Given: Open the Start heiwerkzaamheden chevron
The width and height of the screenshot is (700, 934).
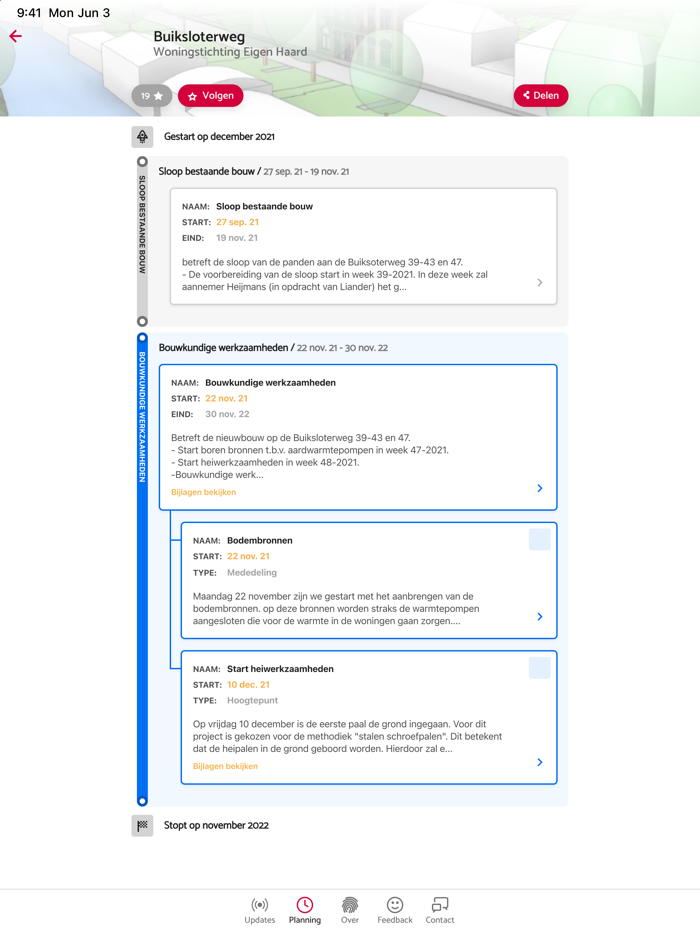Looking at the screenshot, I should click(x=540, y=763).
